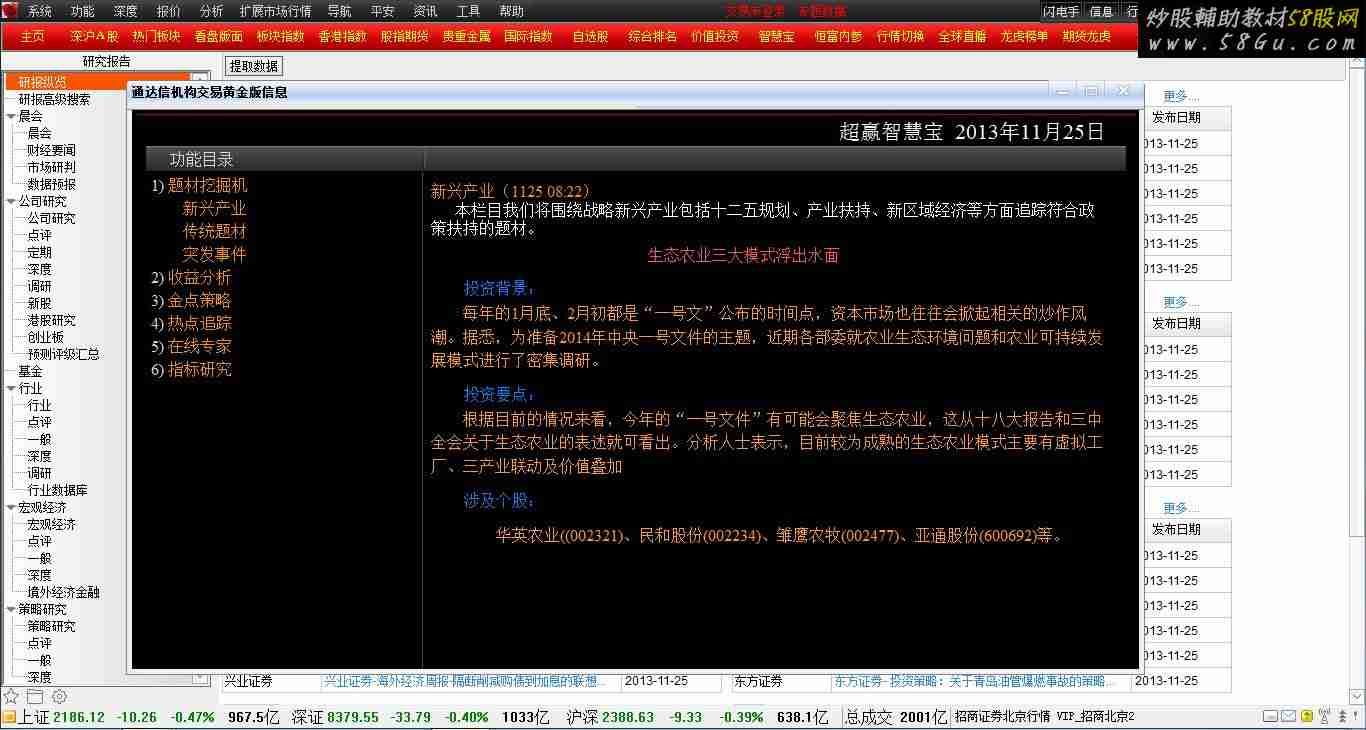Click the yellow up-arrow status bar icon
This screenshot has width=1366, height=730.
[1307, 717]
